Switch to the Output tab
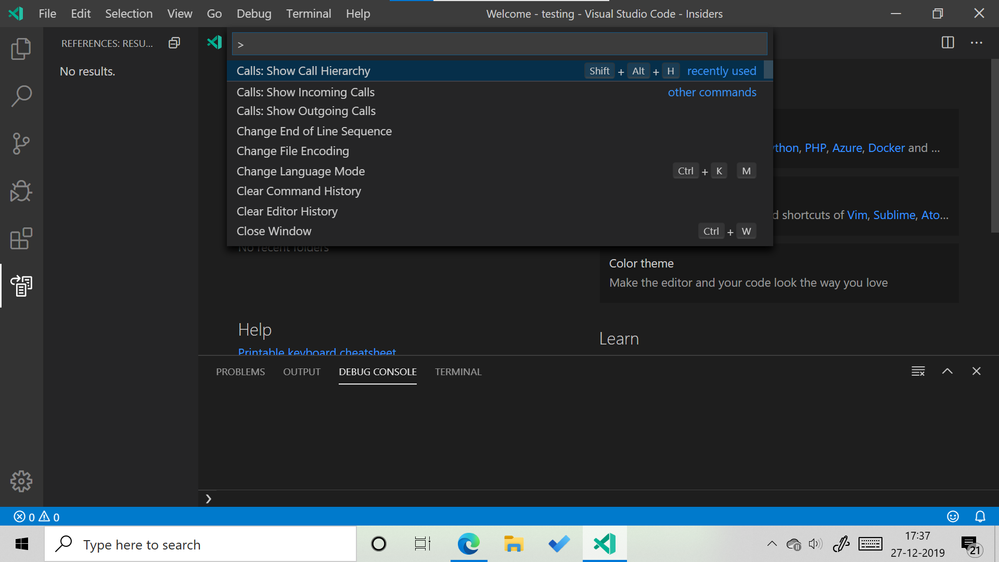Image resolution: width=999 pixels, height=562 pixels. [301, 371]
